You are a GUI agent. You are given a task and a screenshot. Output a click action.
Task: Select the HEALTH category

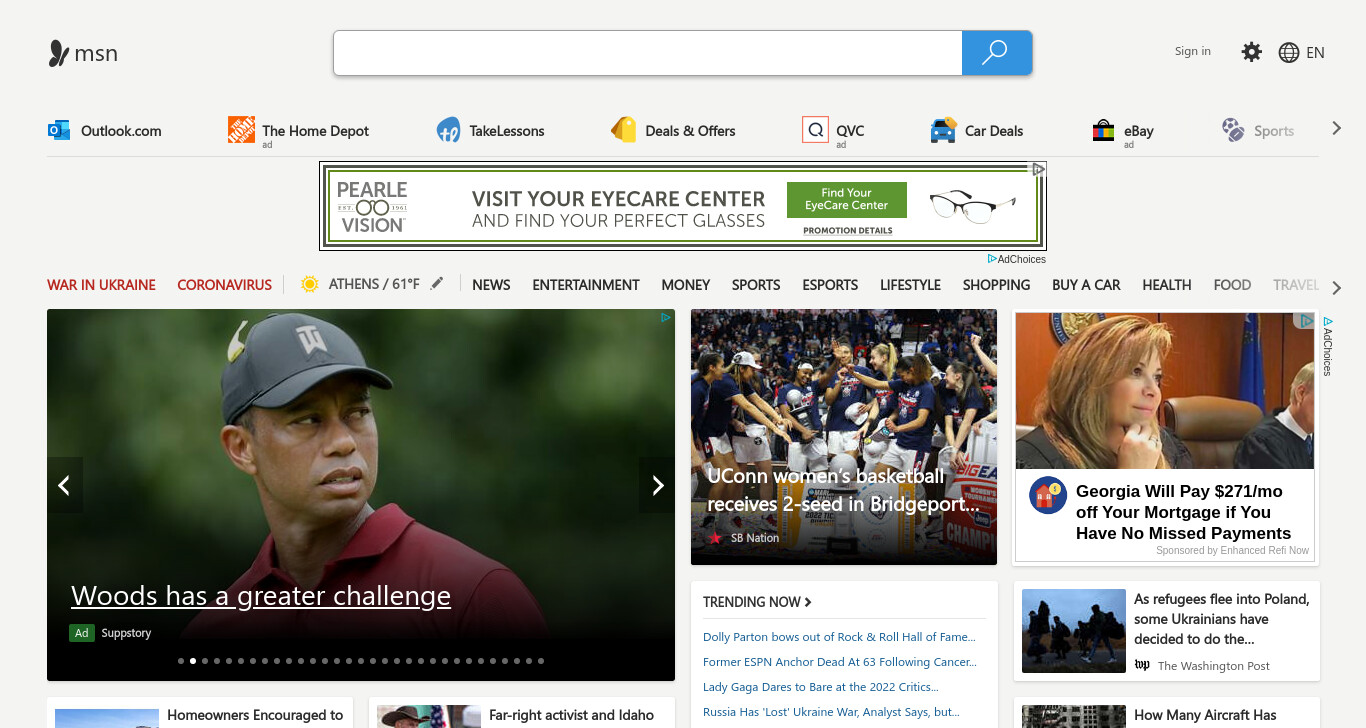[x=1167, y=285]
